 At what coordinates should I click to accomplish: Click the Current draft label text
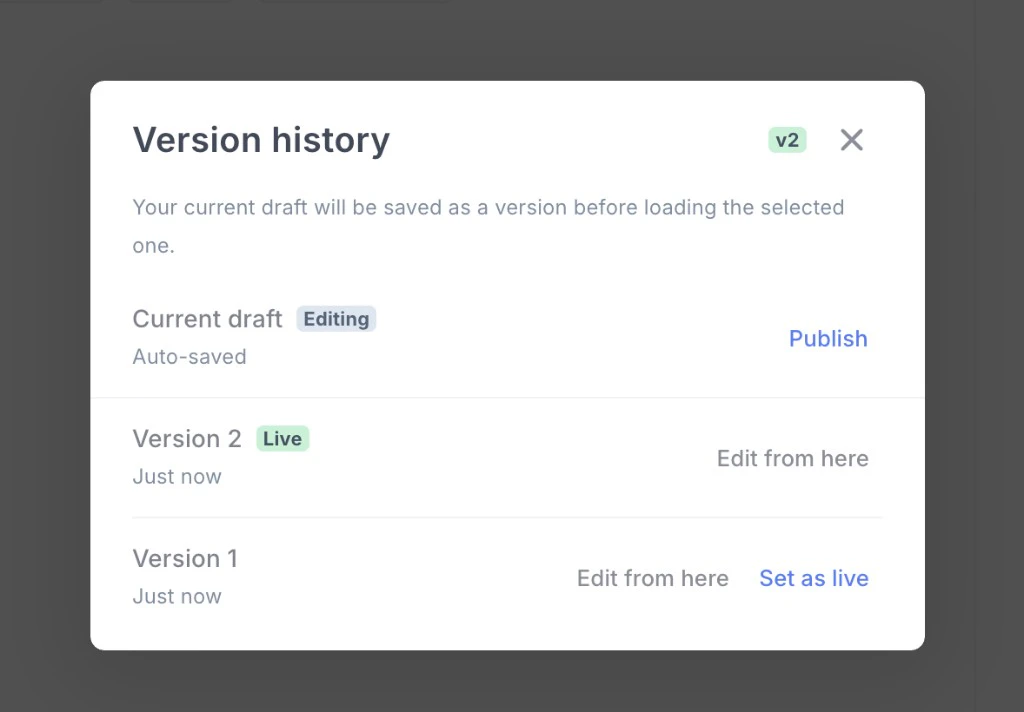point(207,318)
